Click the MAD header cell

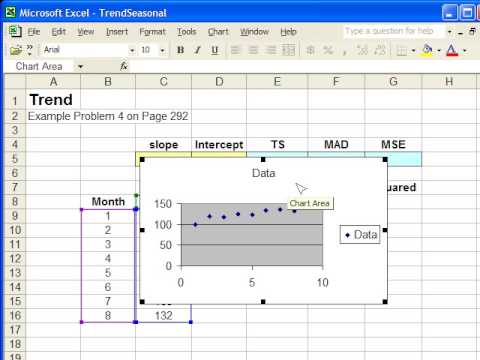tap(336, 145)
